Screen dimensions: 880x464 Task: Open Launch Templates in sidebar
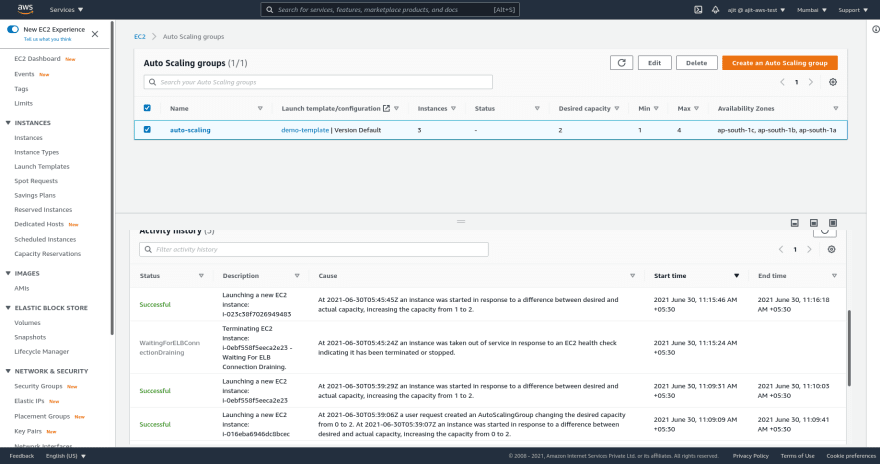point(42,167)
